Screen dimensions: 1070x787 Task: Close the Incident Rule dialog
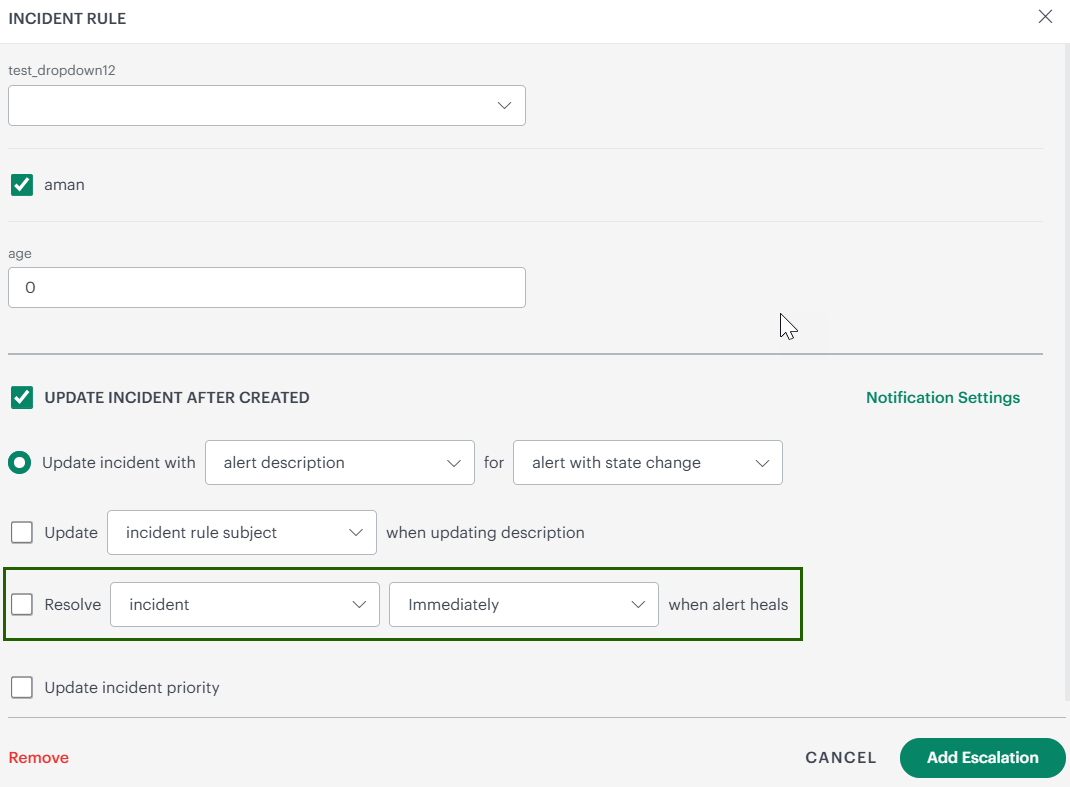(x=1045, y=17)
